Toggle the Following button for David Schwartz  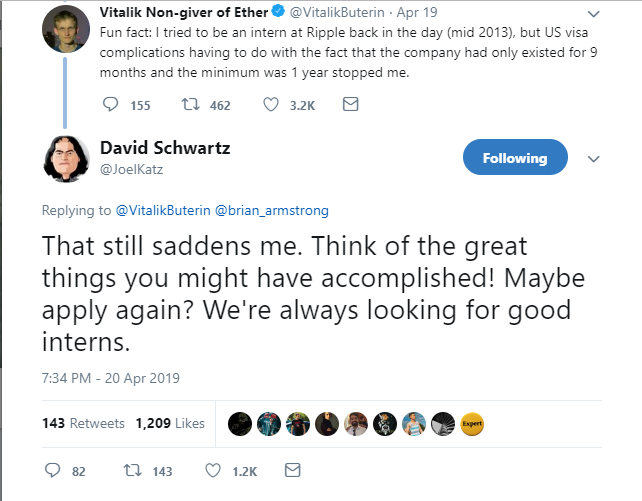pos(515,157)
